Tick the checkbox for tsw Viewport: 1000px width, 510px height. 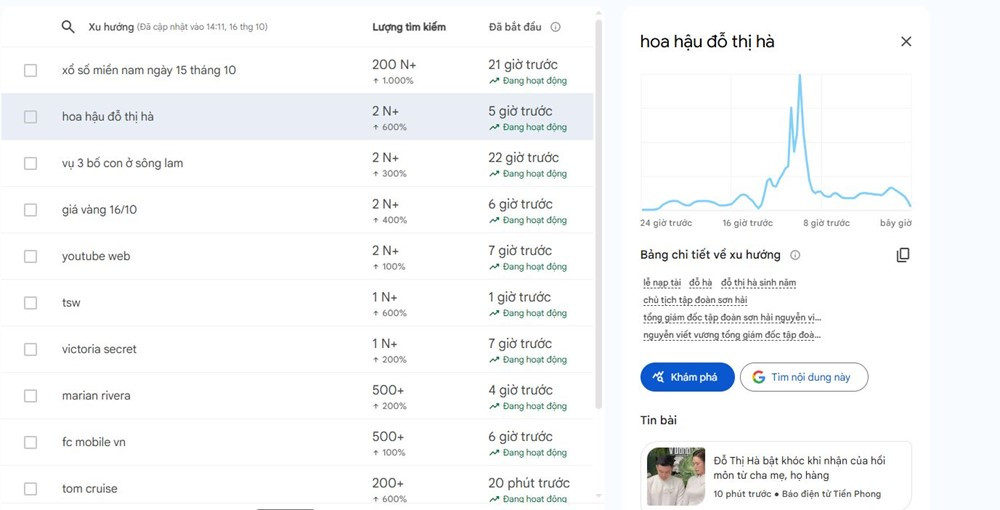[x=31, y=303]
